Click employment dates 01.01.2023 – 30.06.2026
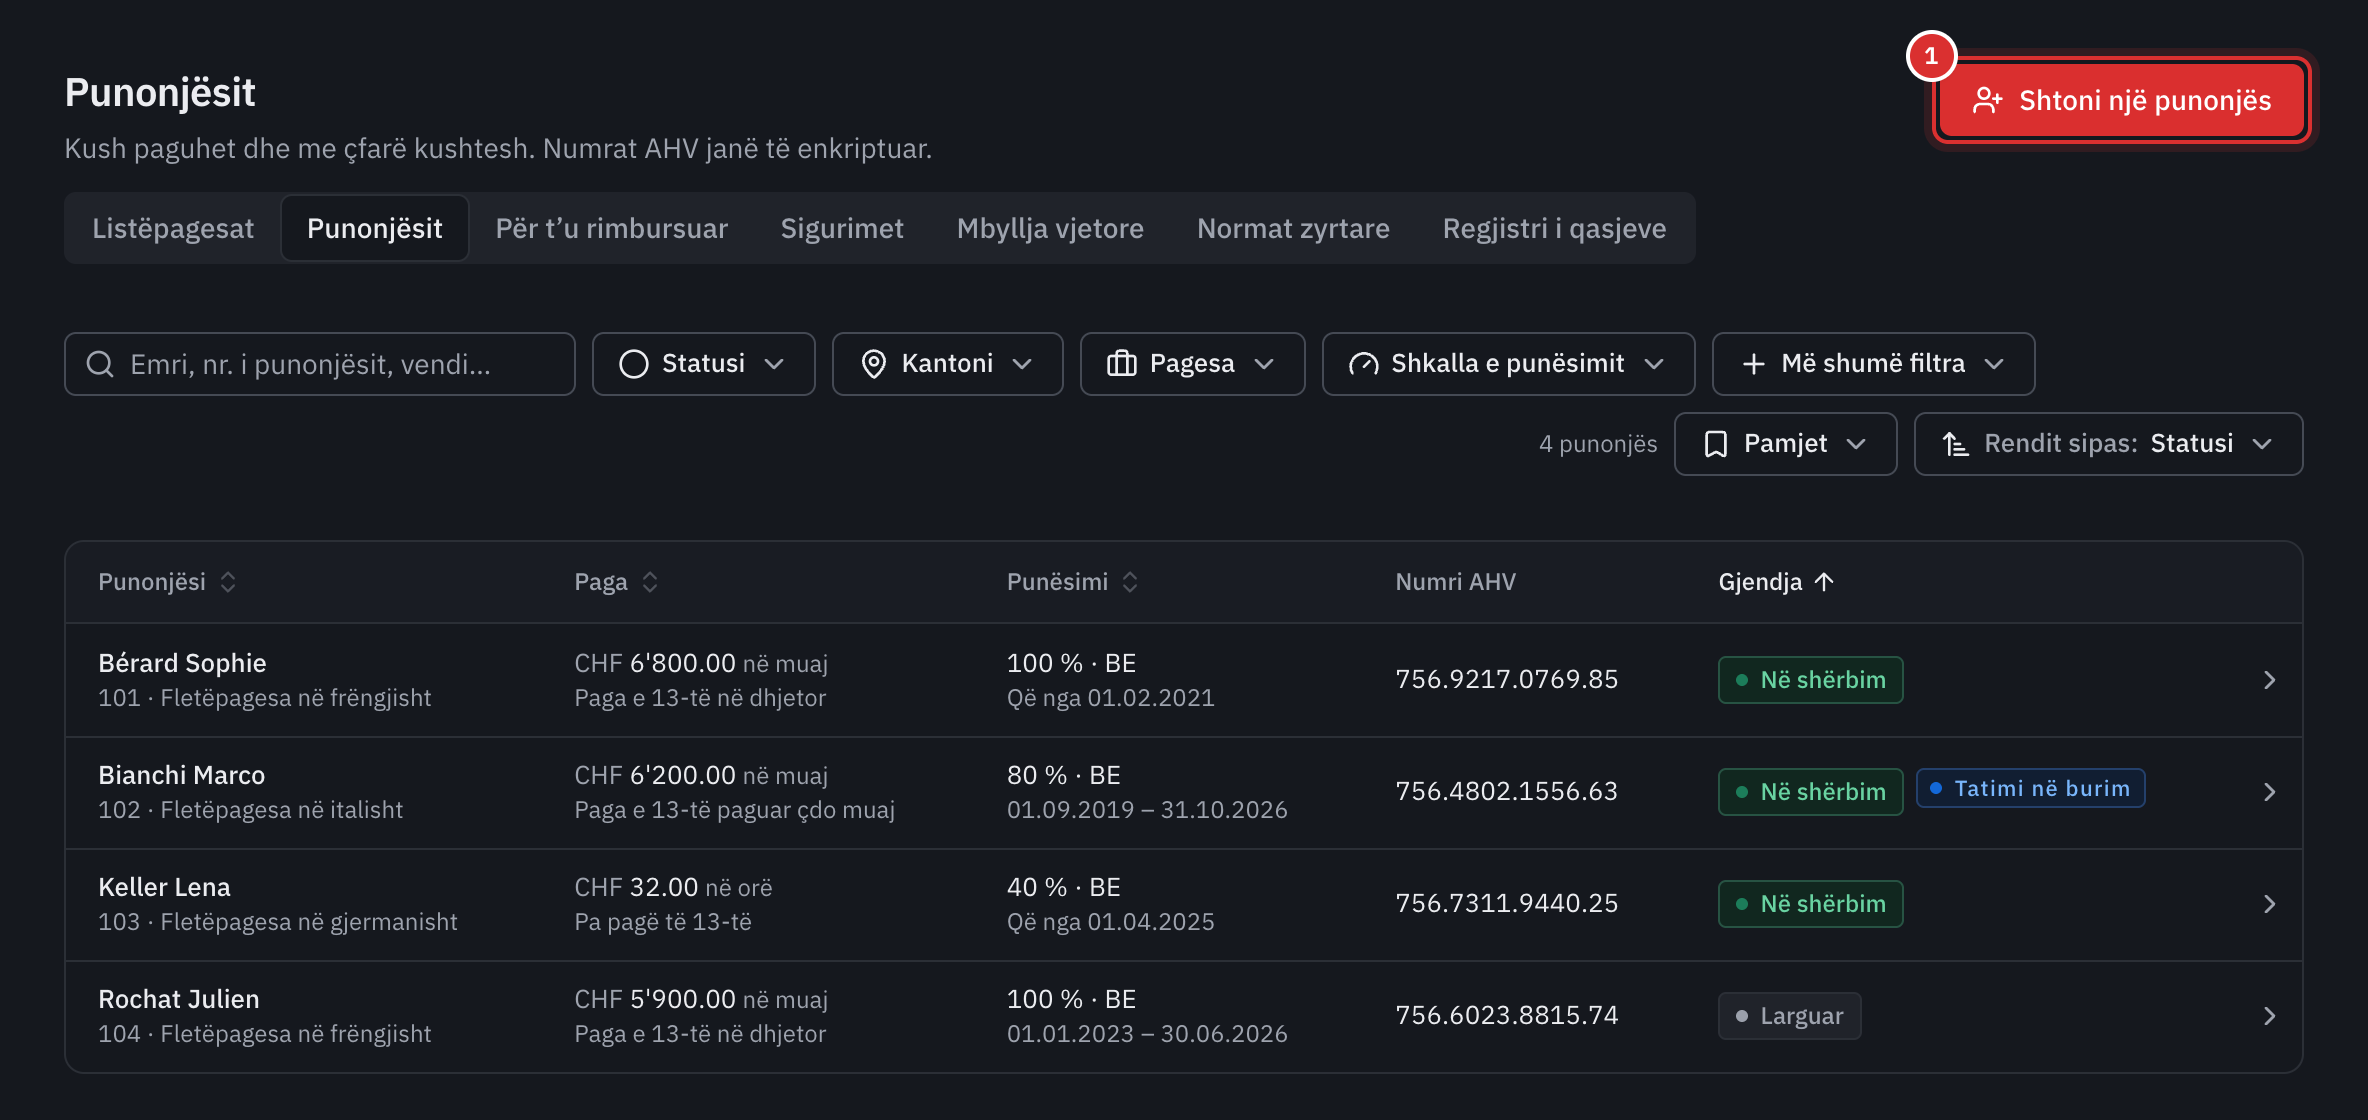 pyautogui.click(x=1147, y=1034)
